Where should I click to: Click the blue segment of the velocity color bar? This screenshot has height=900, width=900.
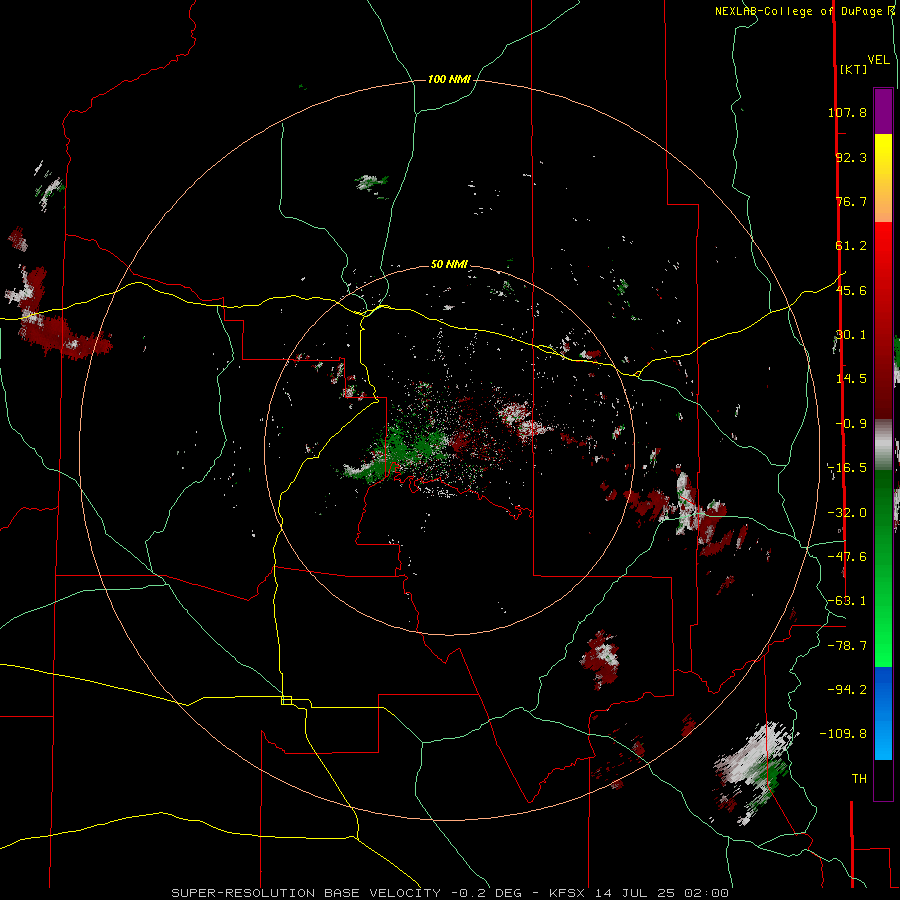[883, 713]
